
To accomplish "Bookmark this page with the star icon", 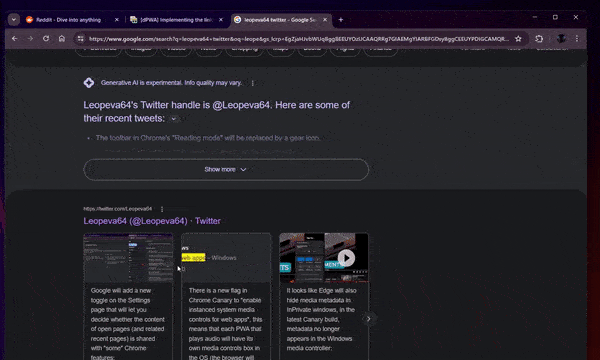I will click(518, 39).
